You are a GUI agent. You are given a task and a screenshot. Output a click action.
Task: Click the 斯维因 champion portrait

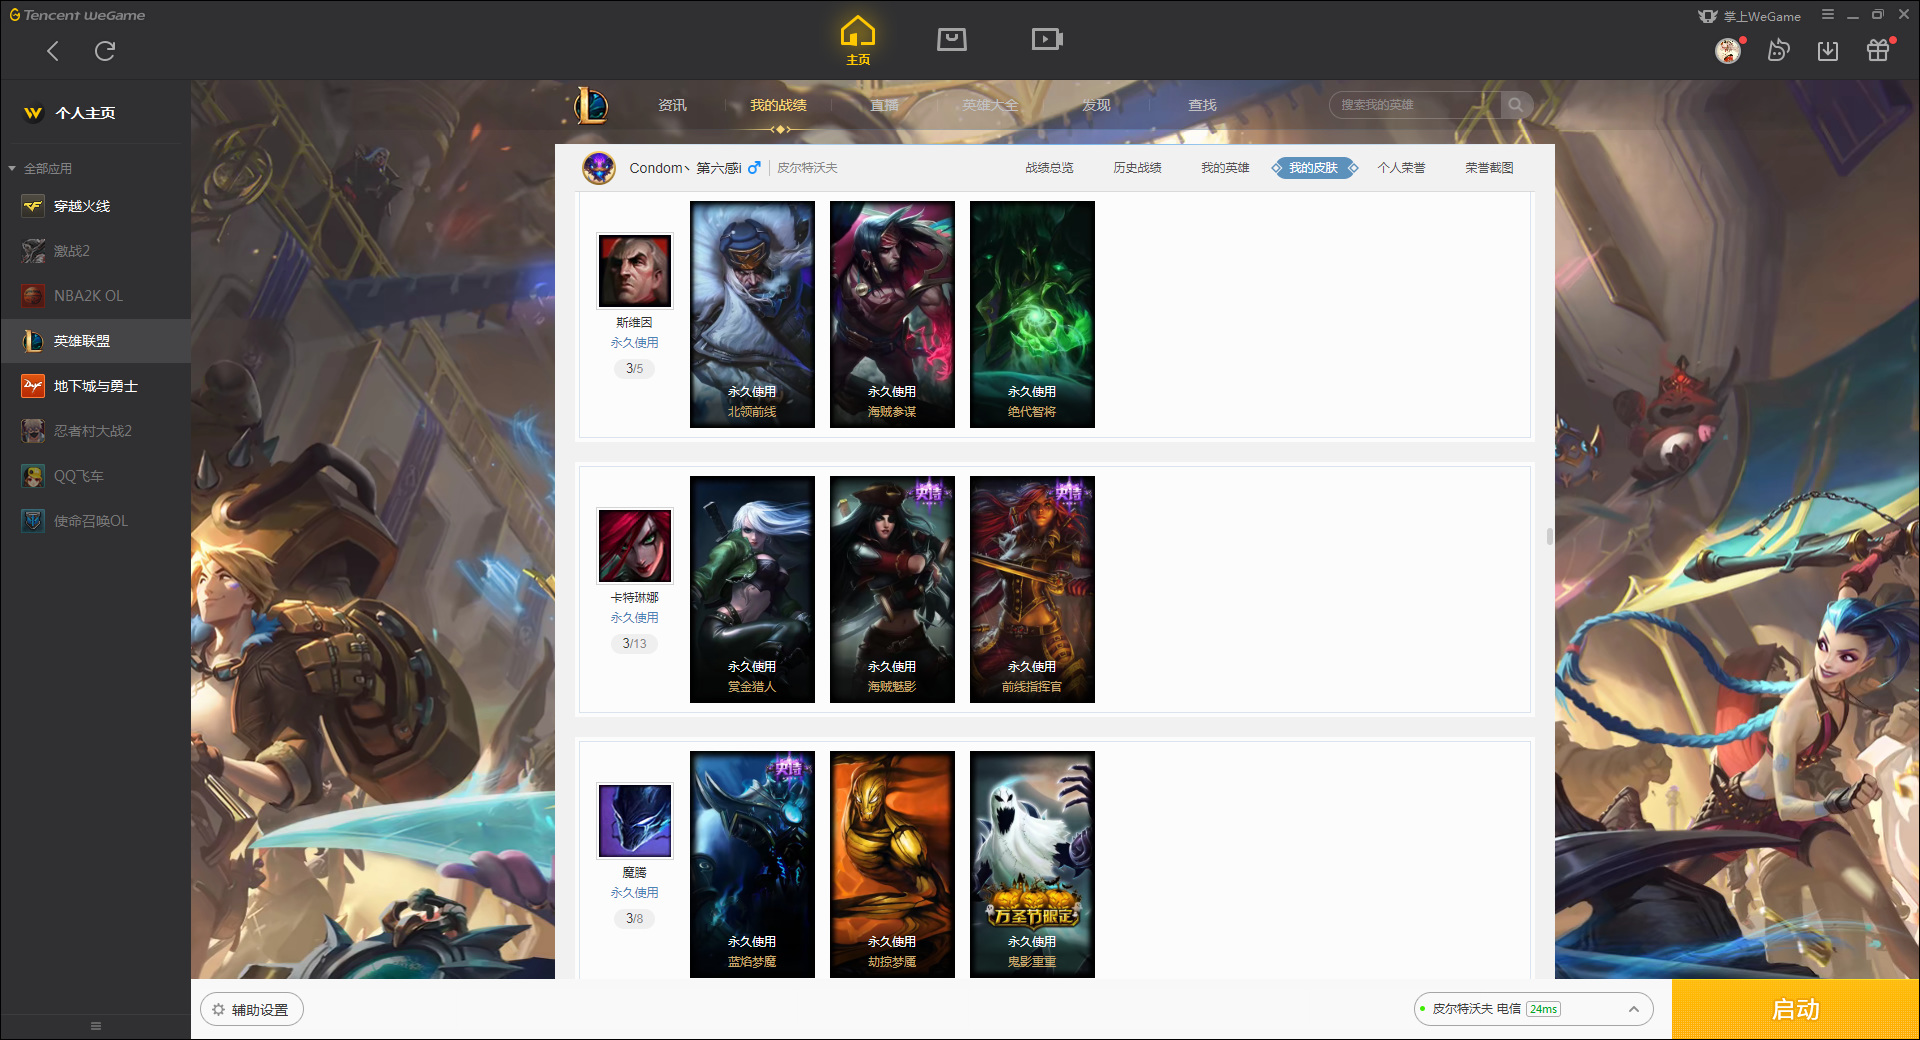(635, 271)
